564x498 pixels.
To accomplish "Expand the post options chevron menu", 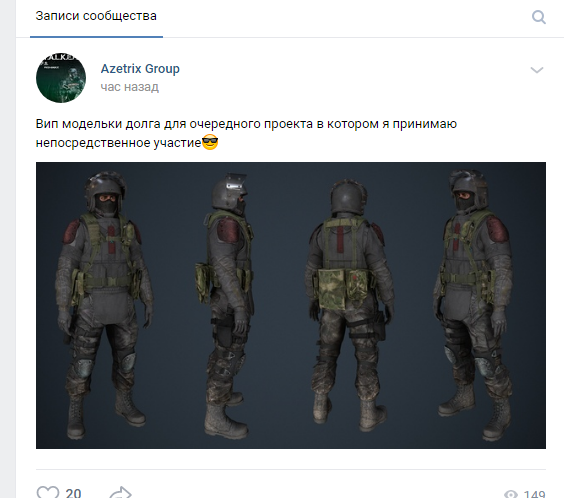I will [537, 70].
